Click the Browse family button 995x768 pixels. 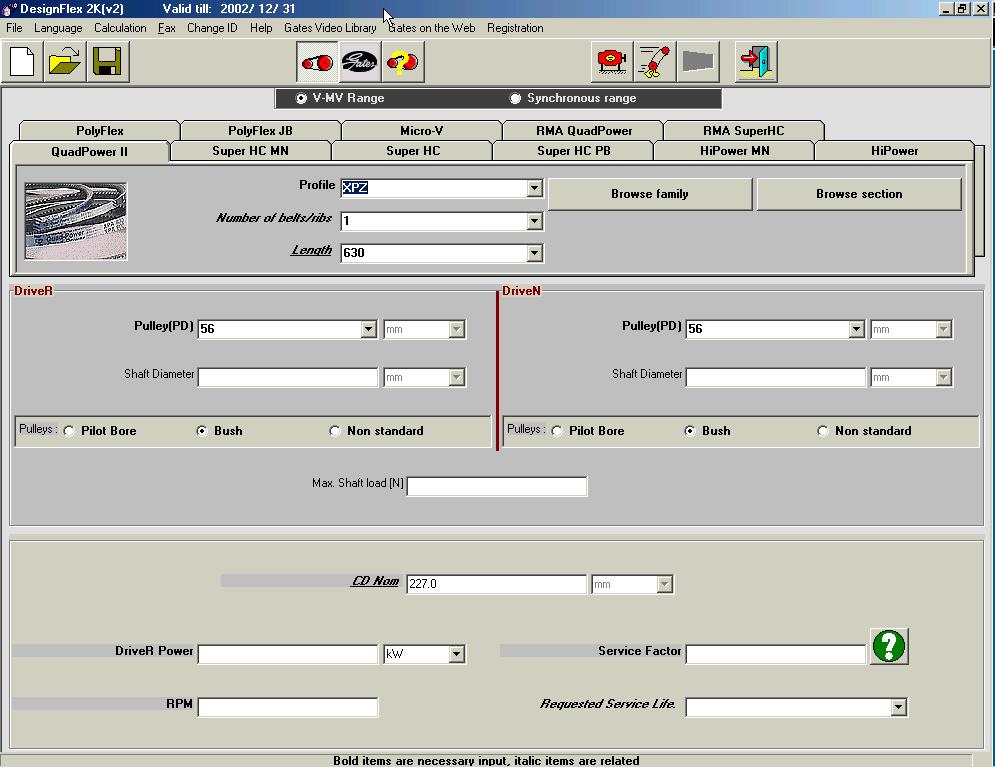point(650,194)
